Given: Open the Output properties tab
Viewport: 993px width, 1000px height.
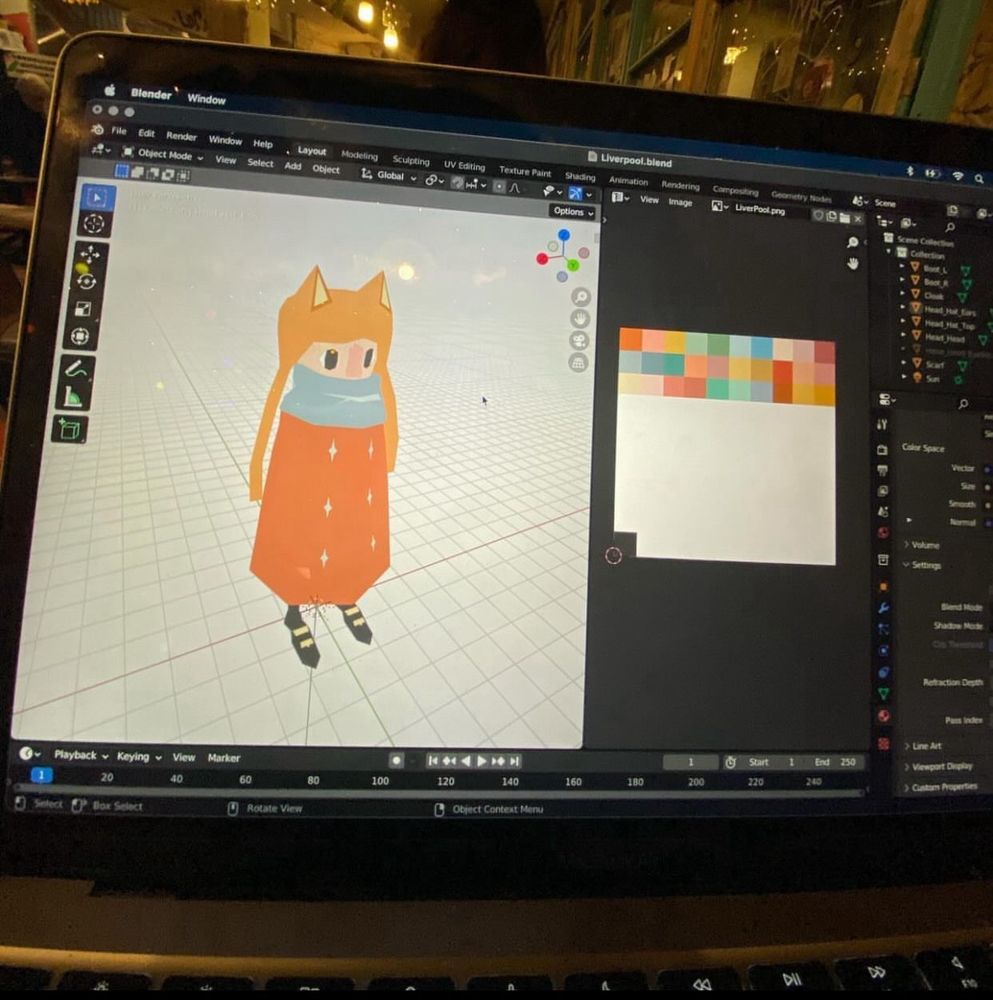Looking at the screenshot, I should click(883, 471).
